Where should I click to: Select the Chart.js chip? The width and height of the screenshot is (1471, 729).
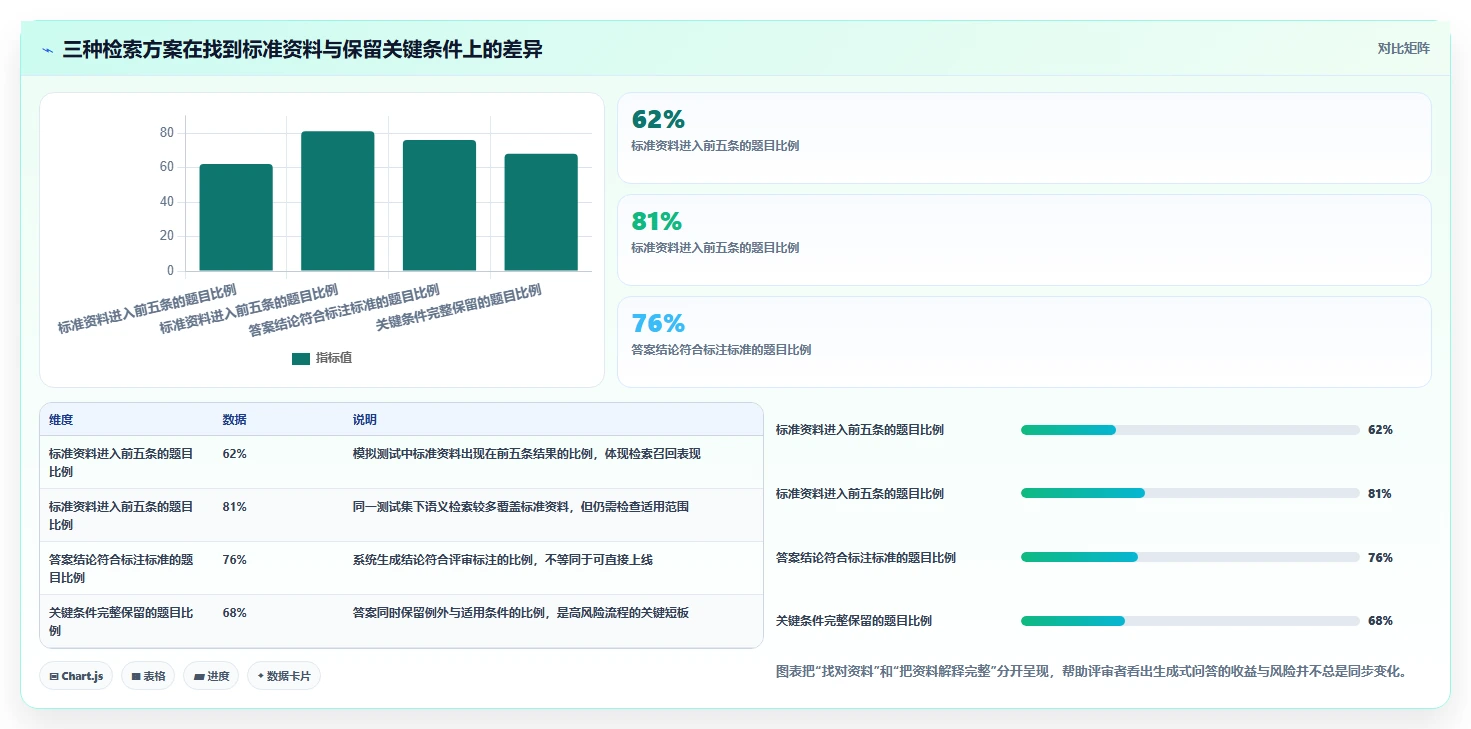(x=77, y=676)
